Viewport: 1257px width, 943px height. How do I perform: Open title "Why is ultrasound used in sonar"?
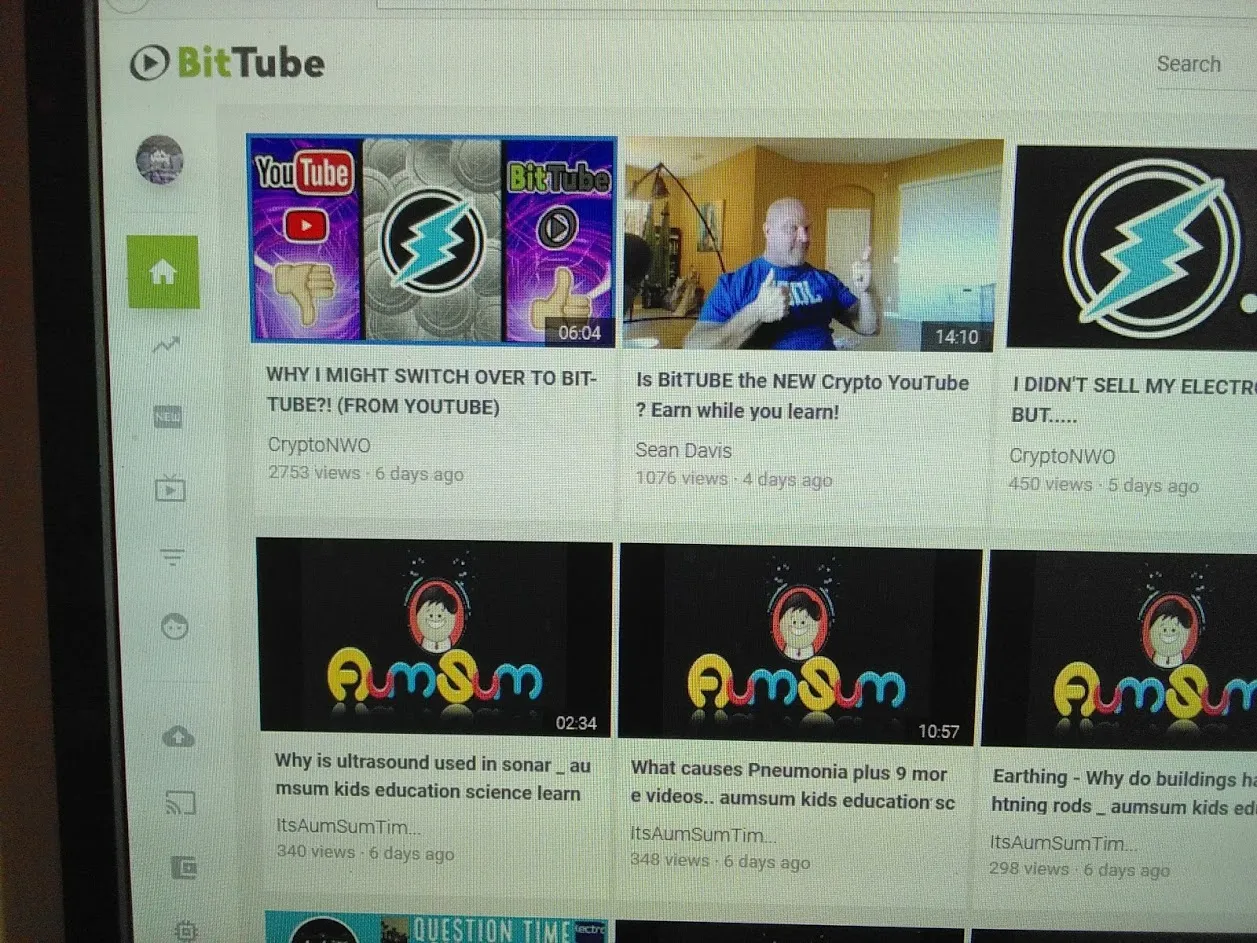(x=433, y=777)
